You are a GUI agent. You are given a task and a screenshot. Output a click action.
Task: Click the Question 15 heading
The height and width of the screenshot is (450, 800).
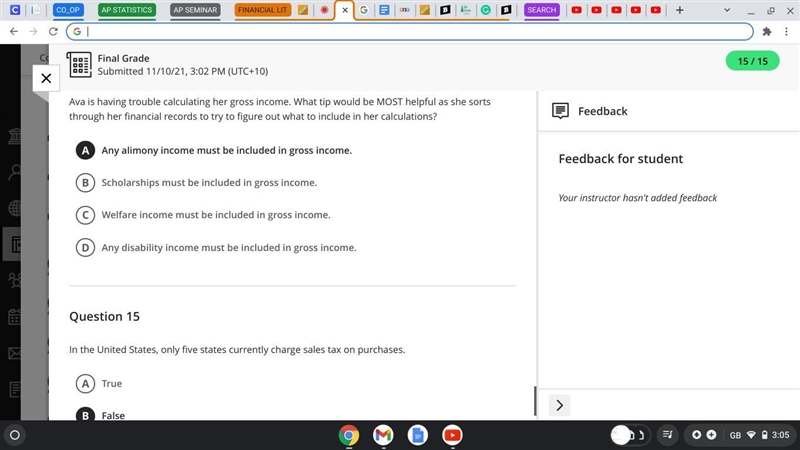click(x=105, y=316)
